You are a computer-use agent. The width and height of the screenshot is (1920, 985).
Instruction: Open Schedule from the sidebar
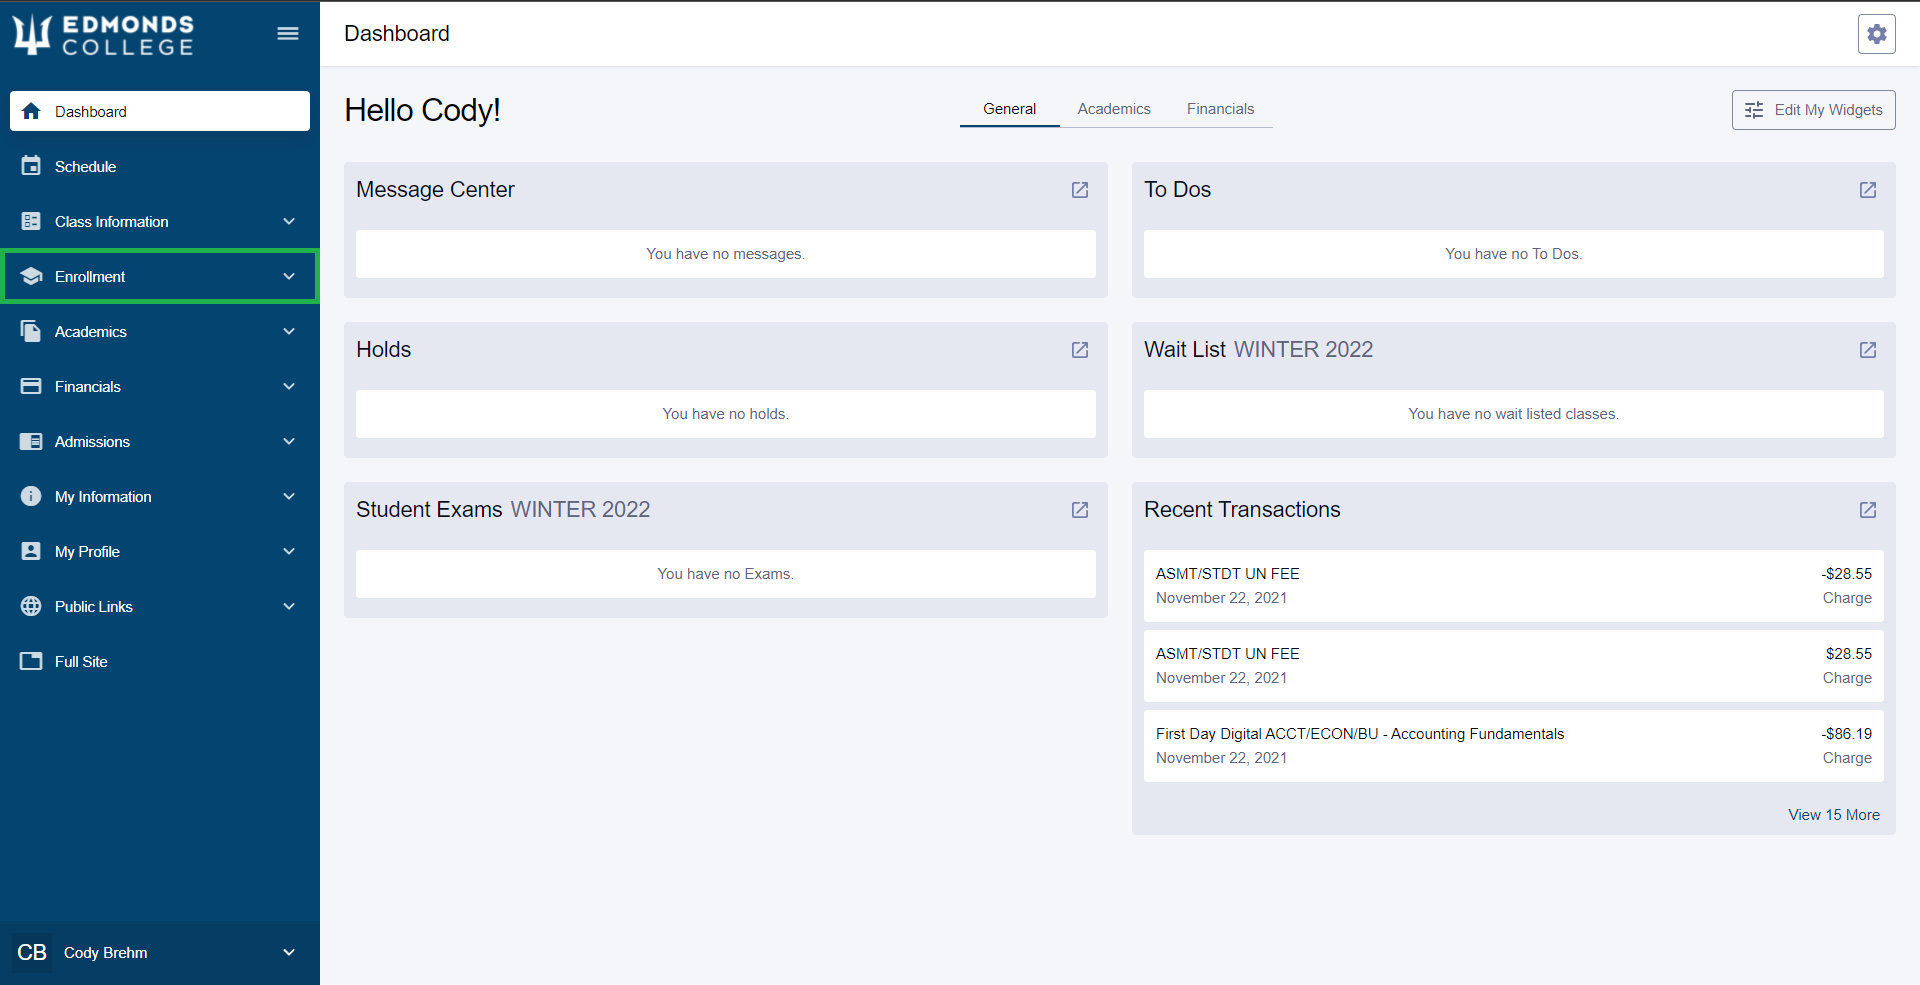point(160,166)
